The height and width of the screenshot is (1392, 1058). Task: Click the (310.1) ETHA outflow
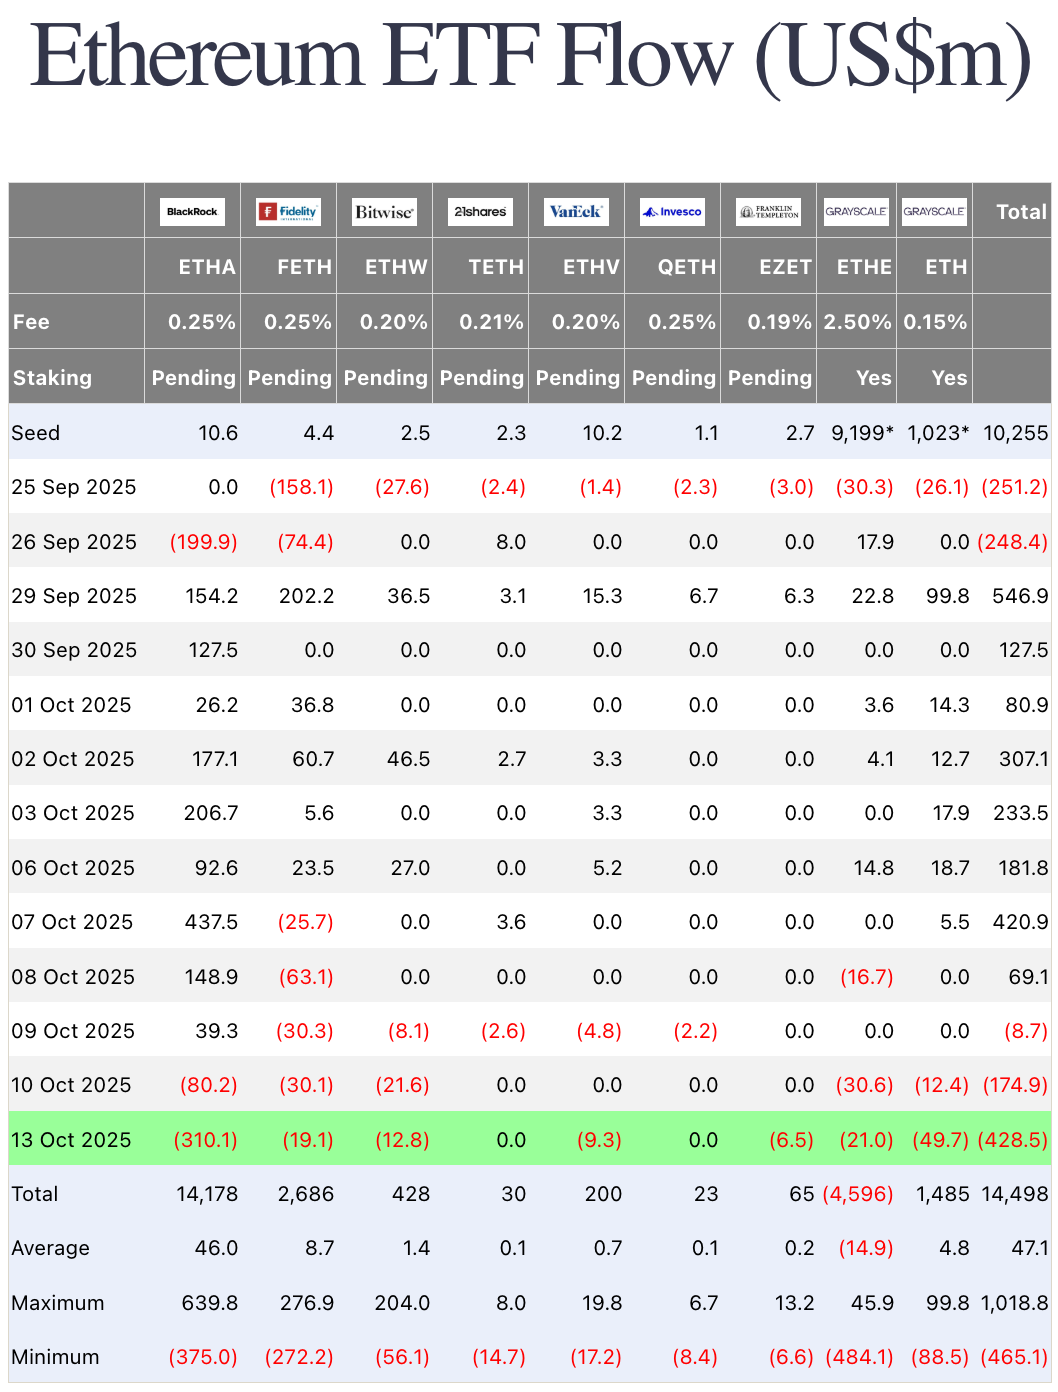coord(206,1140)
